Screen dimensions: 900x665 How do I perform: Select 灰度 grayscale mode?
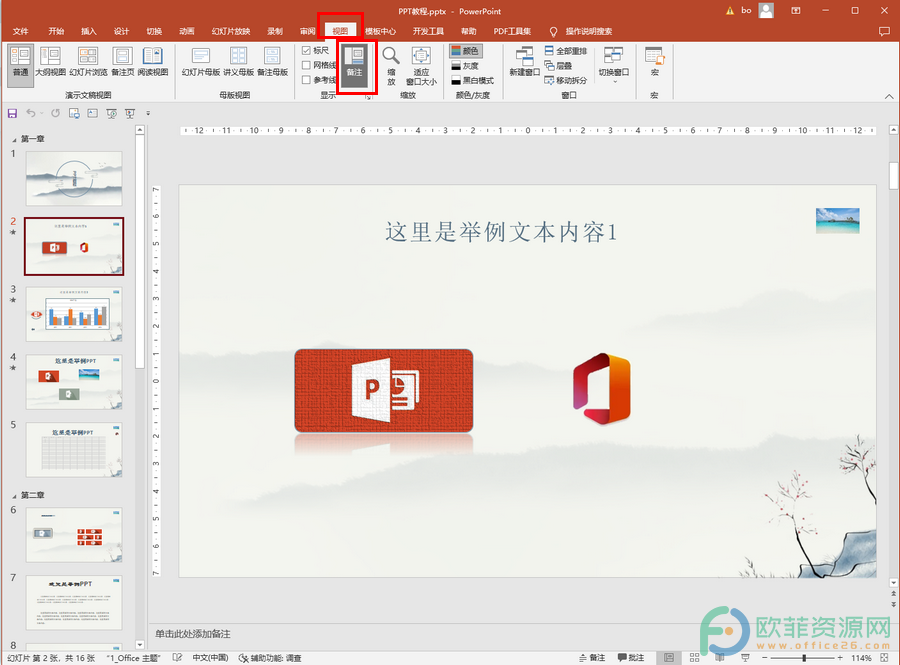pyautogui.click(x=465, y=66)
